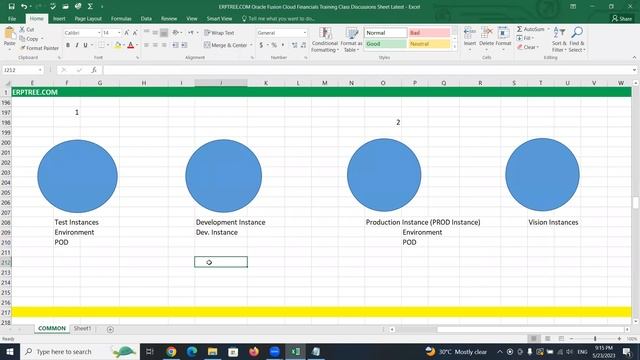Open Conditional Formatting dropdown
The height and width of the screenshot is (360, 640).
click(325, 40)
